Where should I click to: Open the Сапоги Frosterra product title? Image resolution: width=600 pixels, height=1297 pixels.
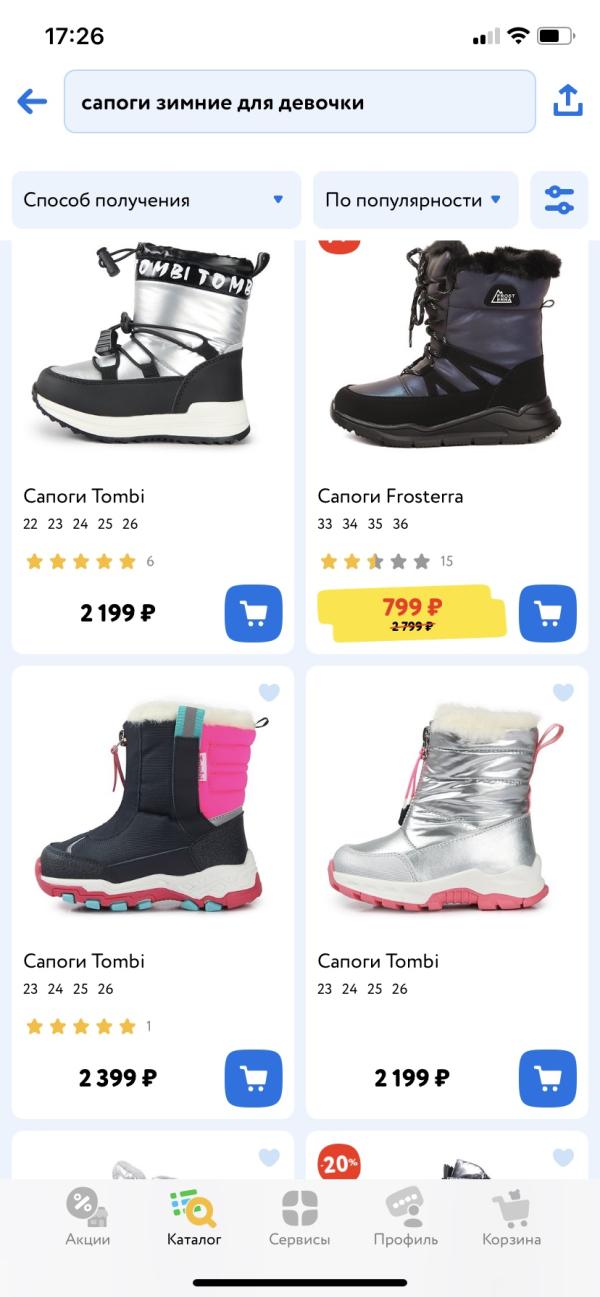click(390, 496)
